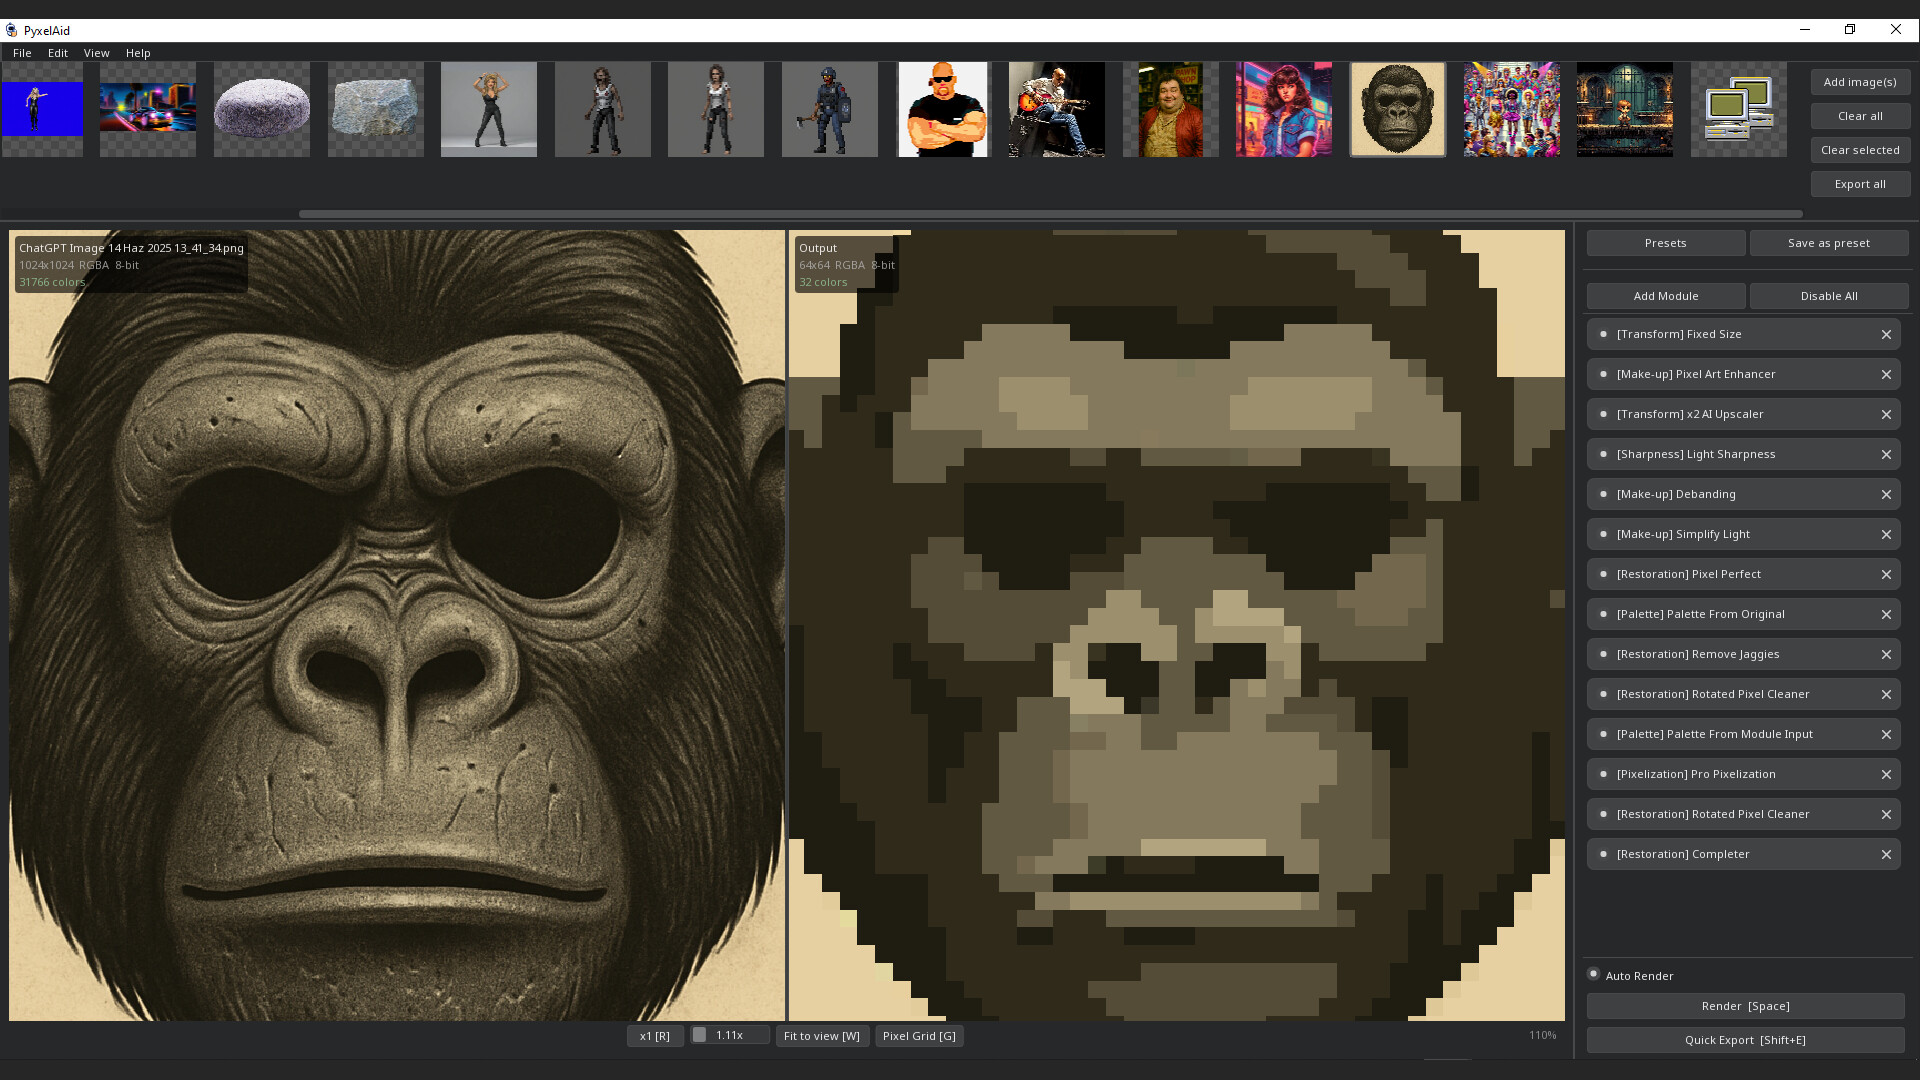The height and width of the screenshot is (1080, 1920).
Task: Click the Add image(s) button
Action: (1860, 82)
